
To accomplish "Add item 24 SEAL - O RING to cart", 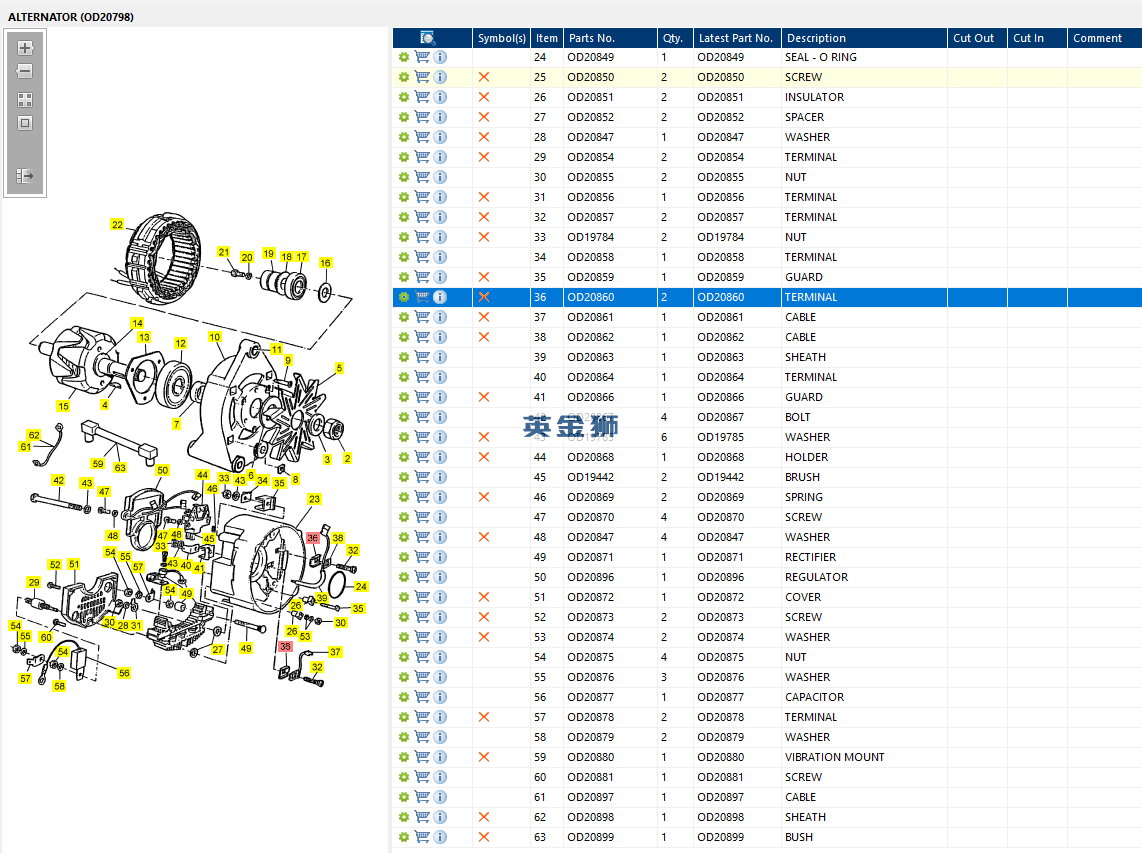I will tap(422, 57).
